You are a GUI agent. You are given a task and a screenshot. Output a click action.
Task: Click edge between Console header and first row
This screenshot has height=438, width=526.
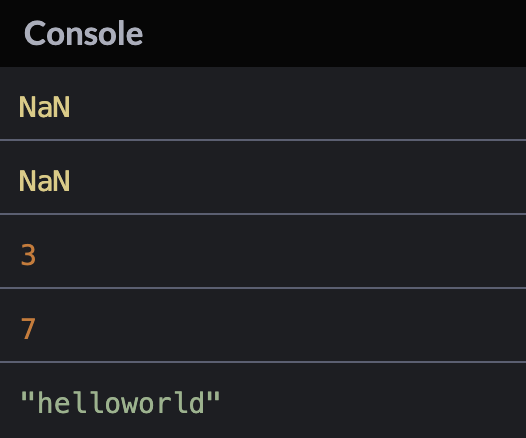(263, 67)
